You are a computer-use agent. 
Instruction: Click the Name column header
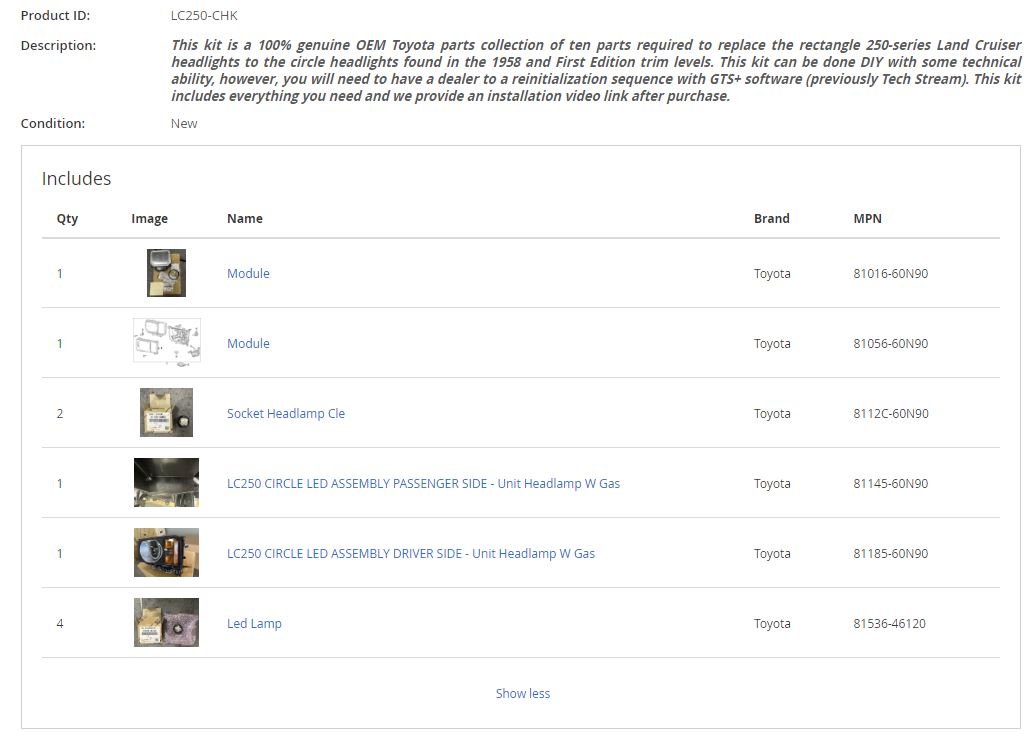point(245,219)
